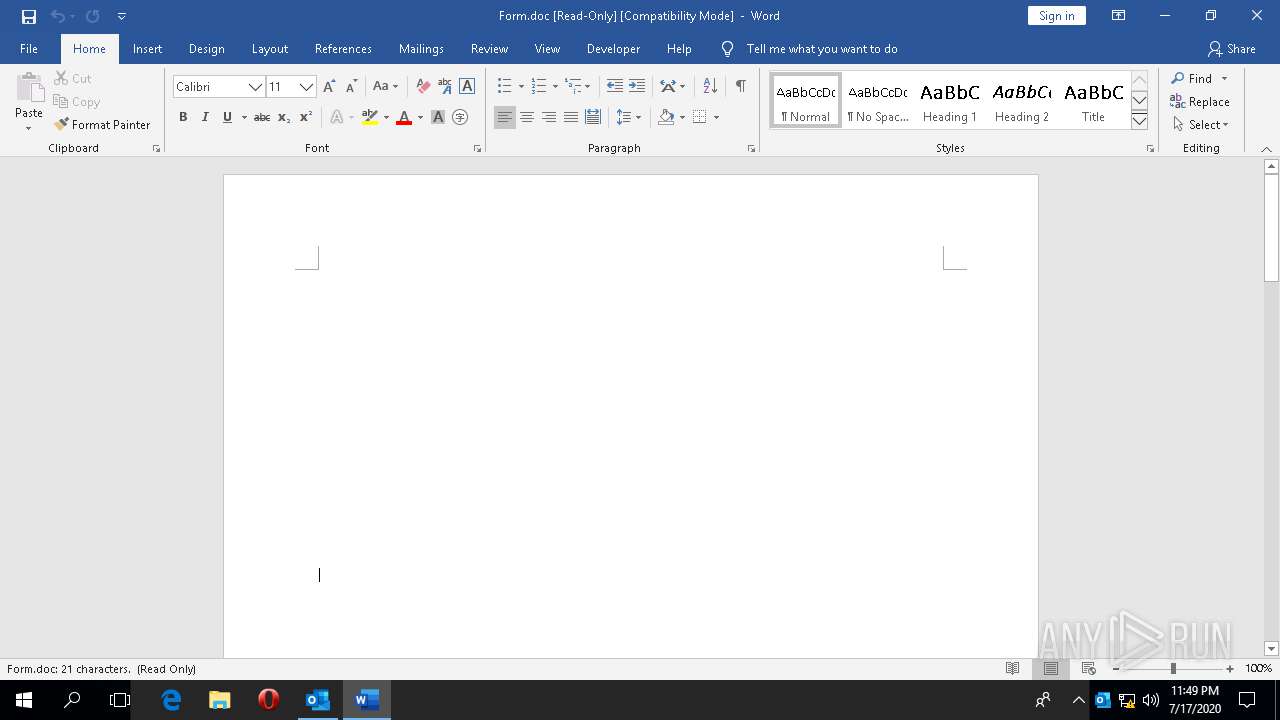Open Line and Paragraph Spacing dropdown
Viewport: 1280px width, 720px height.
tap(628, 117)
